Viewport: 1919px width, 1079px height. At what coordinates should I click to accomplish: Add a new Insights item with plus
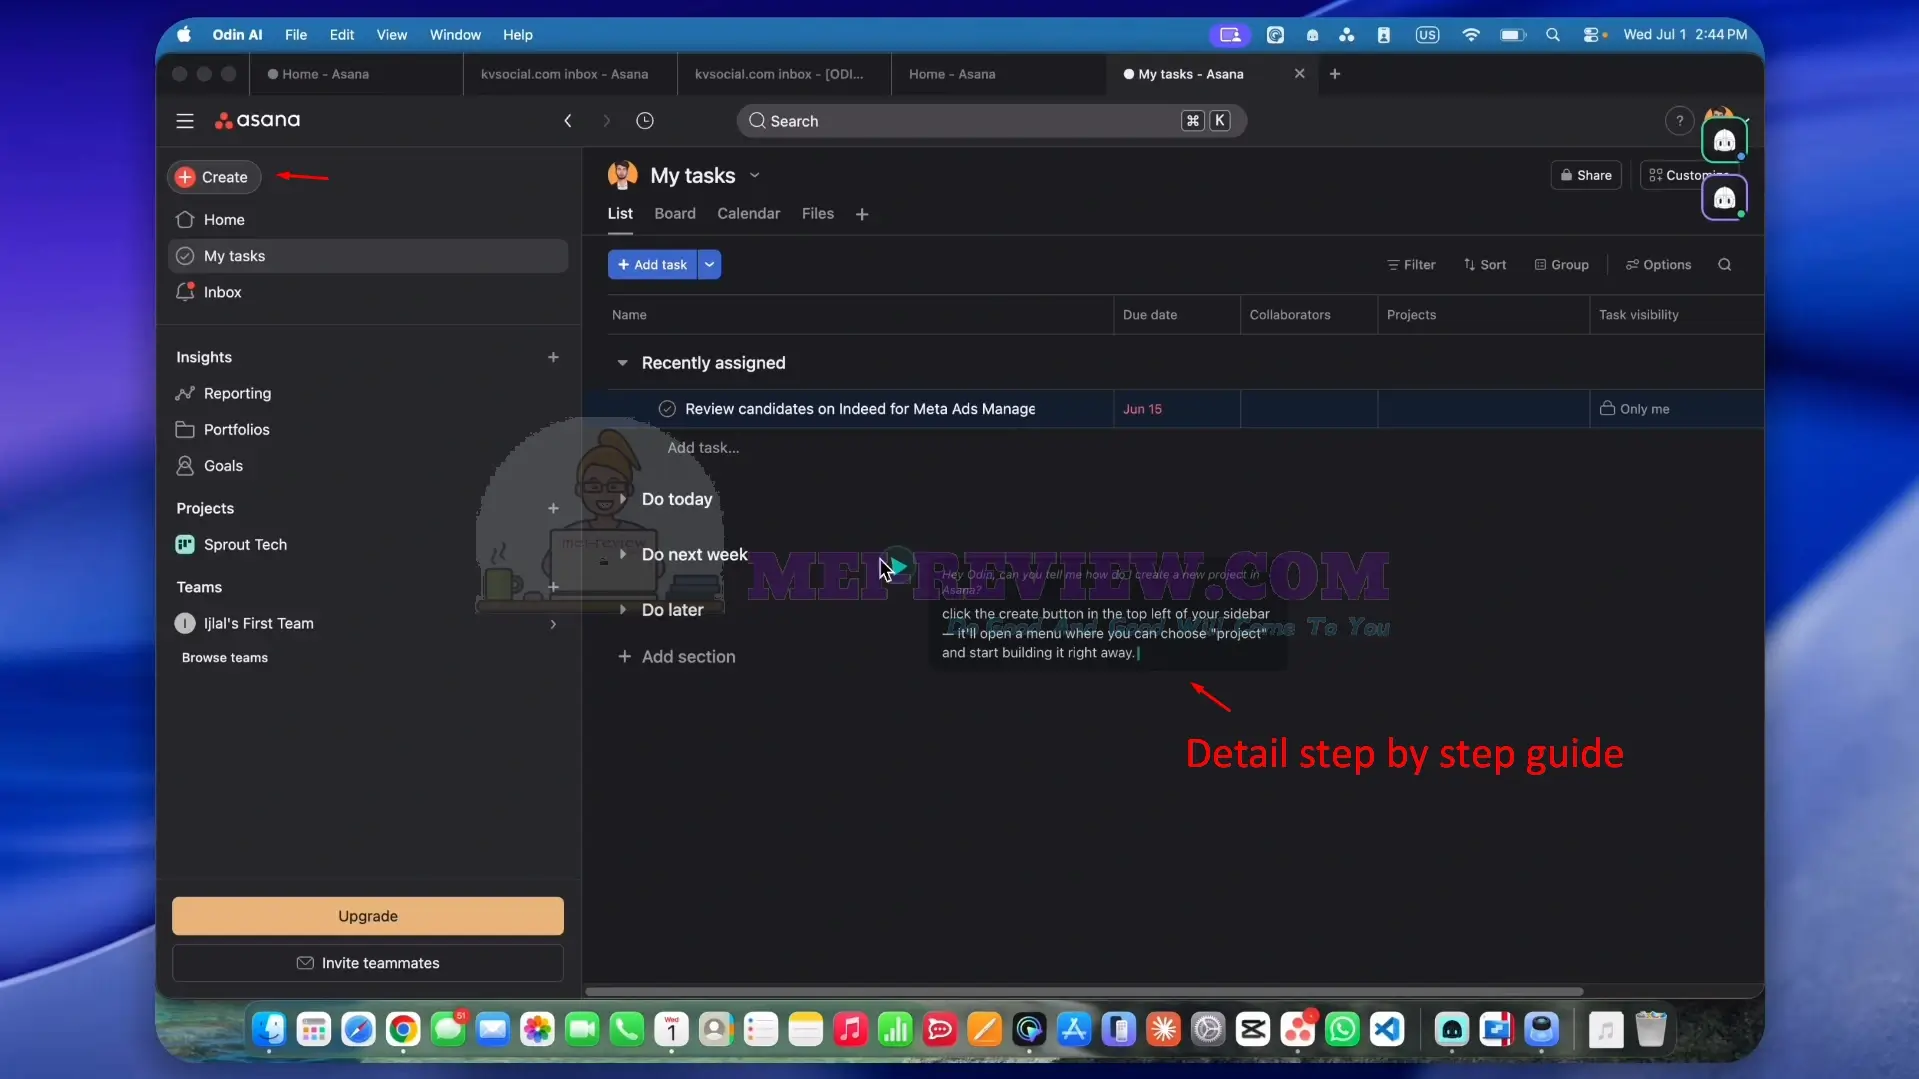pos(553,357)
